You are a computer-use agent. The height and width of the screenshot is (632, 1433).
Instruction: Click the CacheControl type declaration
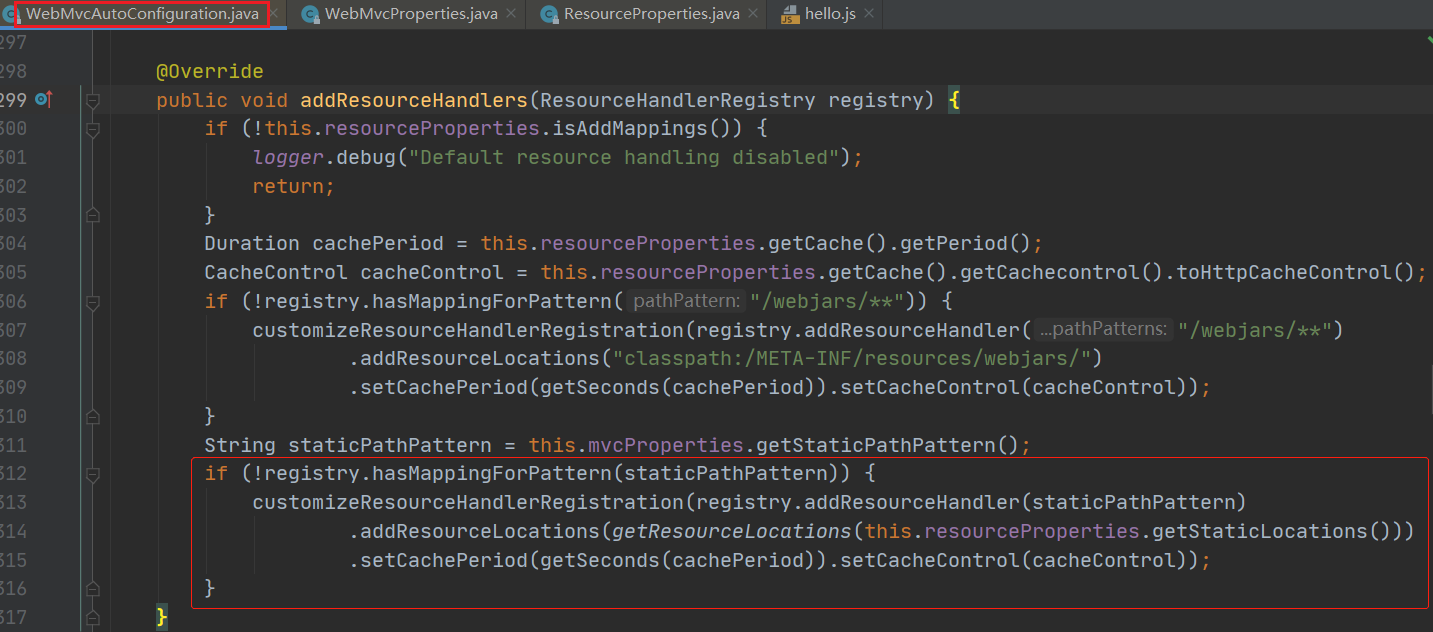point(276,272)
